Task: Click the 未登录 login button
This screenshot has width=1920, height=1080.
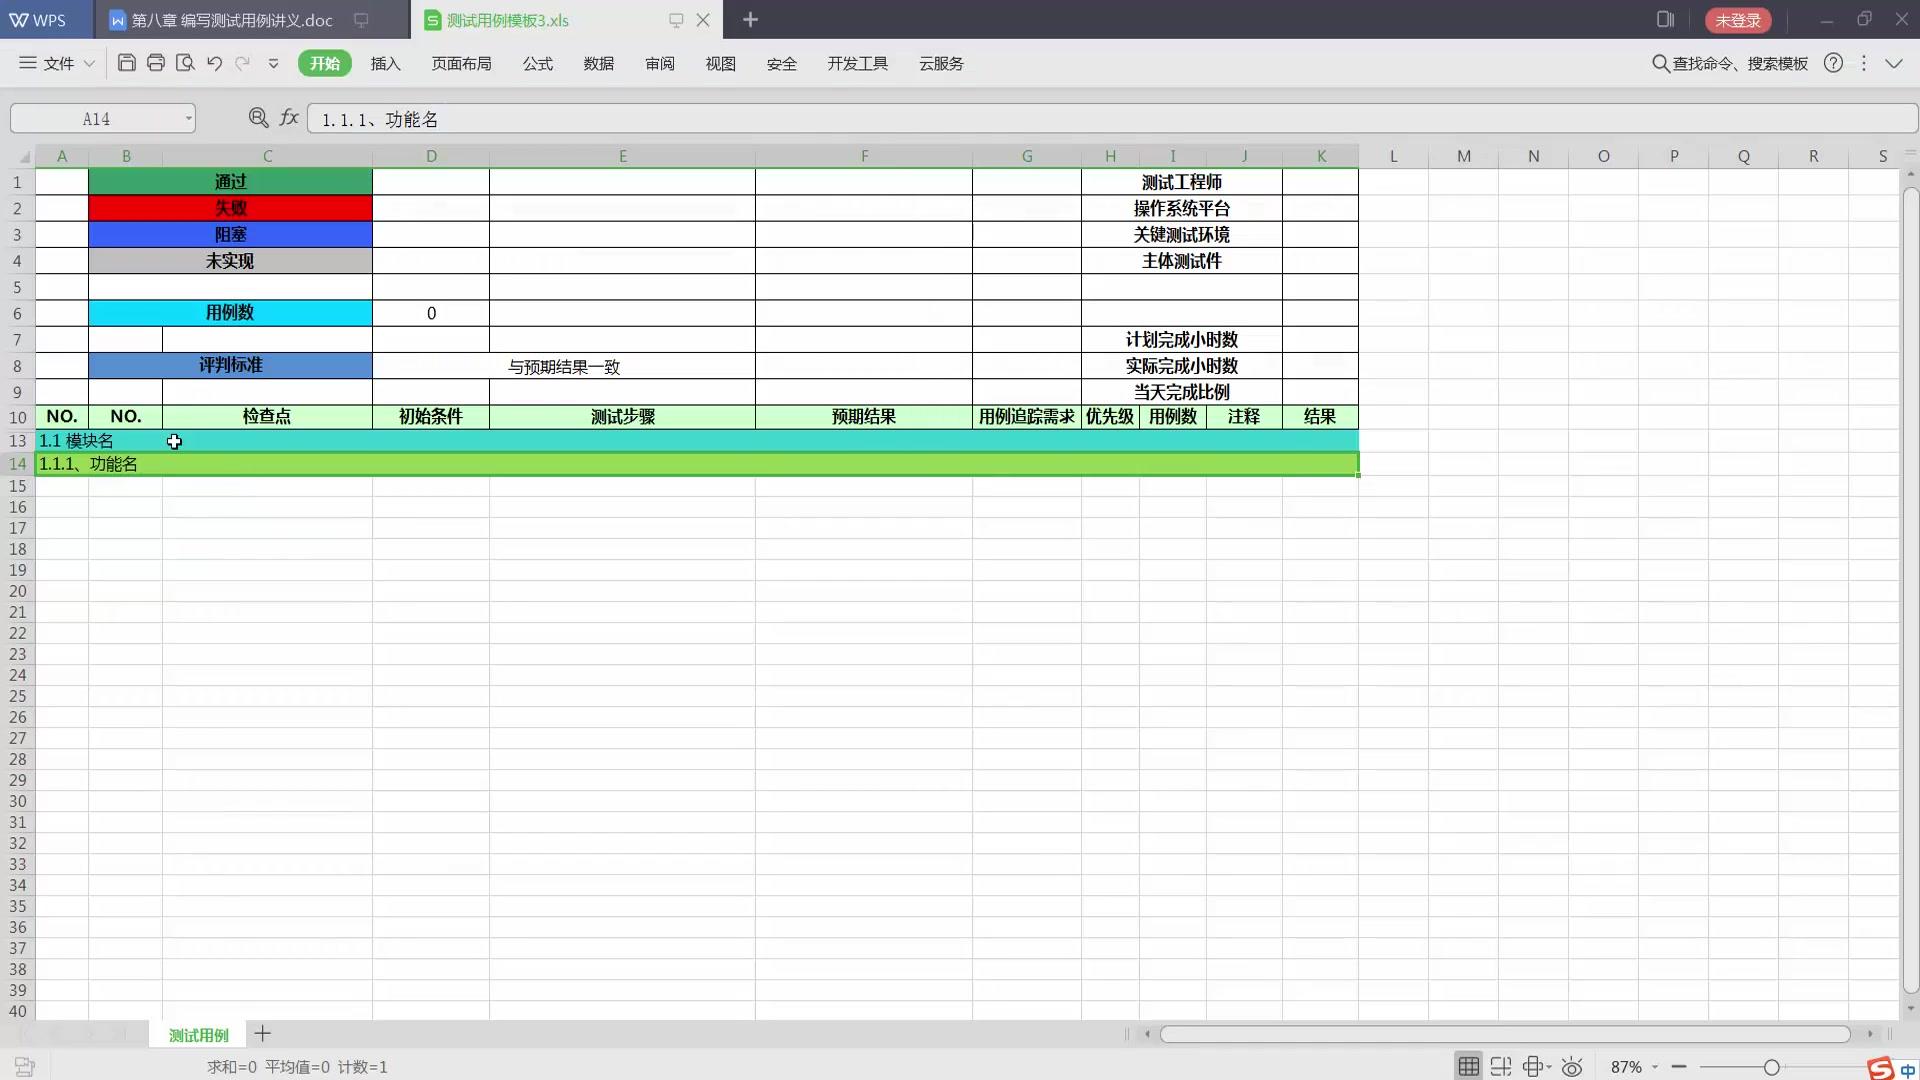Action: pos(1738,20)
